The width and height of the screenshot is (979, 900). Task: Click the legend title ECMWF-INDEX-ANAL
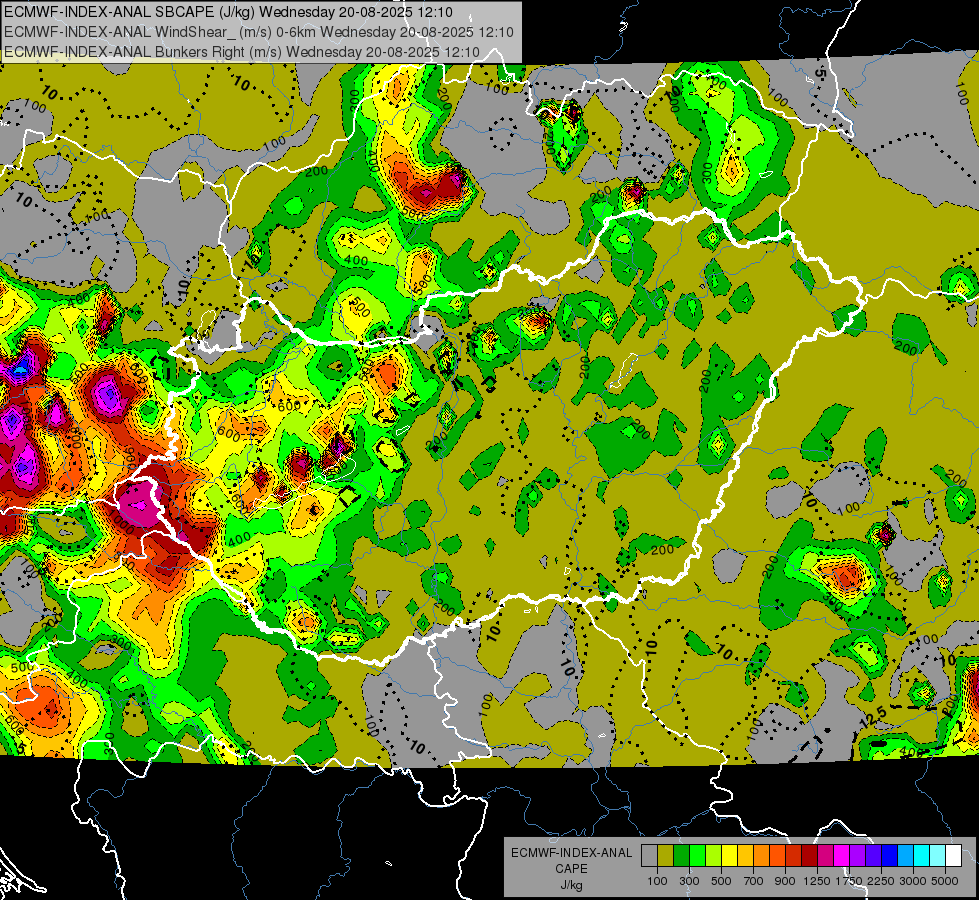pos(571,853)
